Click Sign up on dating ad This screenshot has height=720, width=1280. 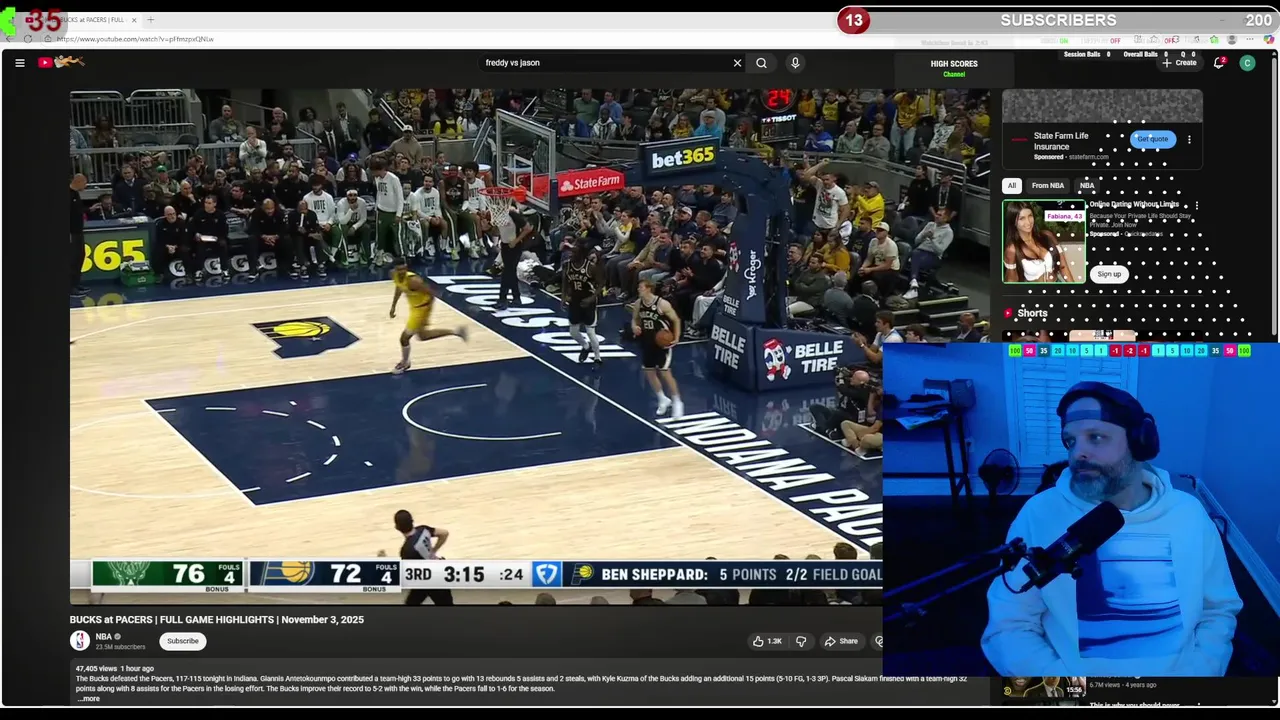(1109, 274)
